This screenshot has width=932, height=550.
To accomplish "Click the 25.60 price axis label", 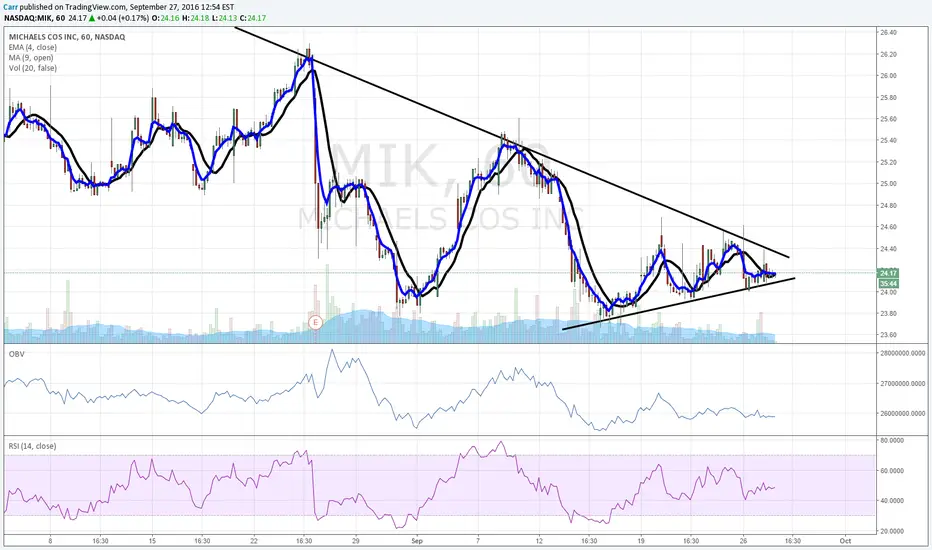I will [888, 119].
